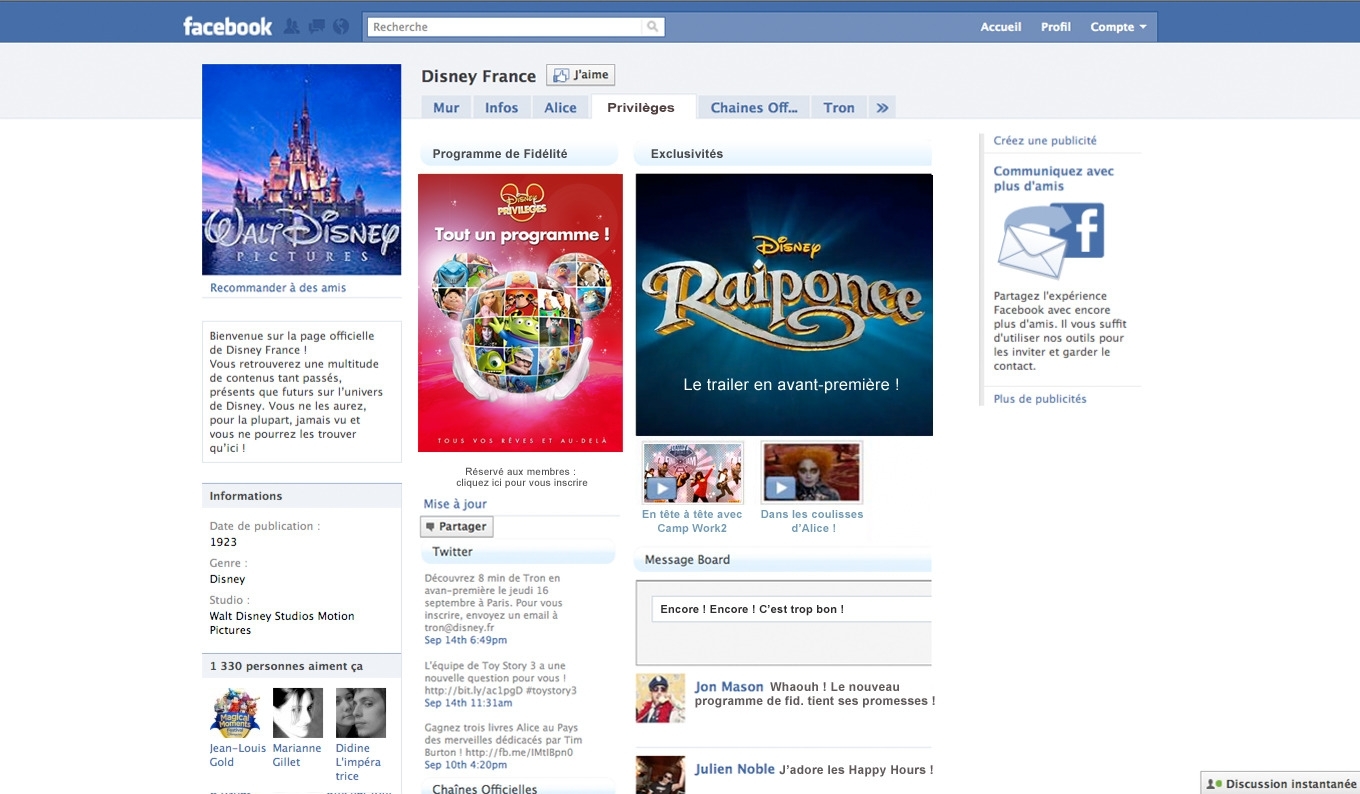1360x794 pixels.
Task: Play the Camp Work2 video thumbnail
Action: (692, 472)
